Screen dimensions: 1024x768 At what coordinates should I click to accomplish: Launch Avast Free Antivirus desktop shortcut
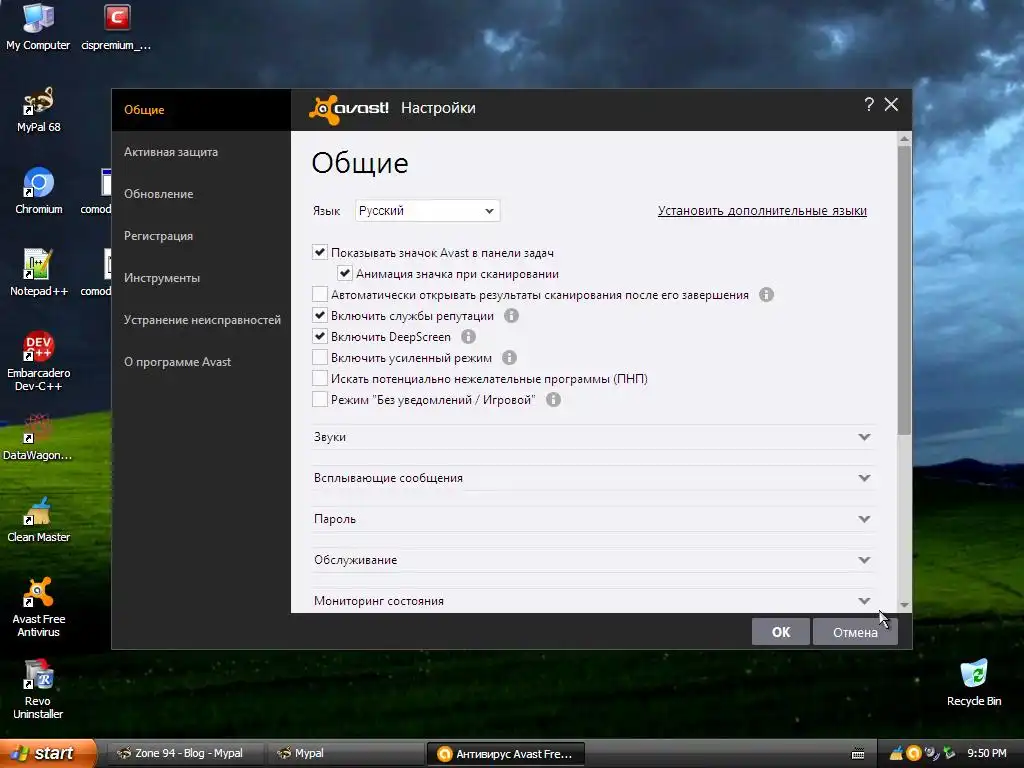point(38,607)
